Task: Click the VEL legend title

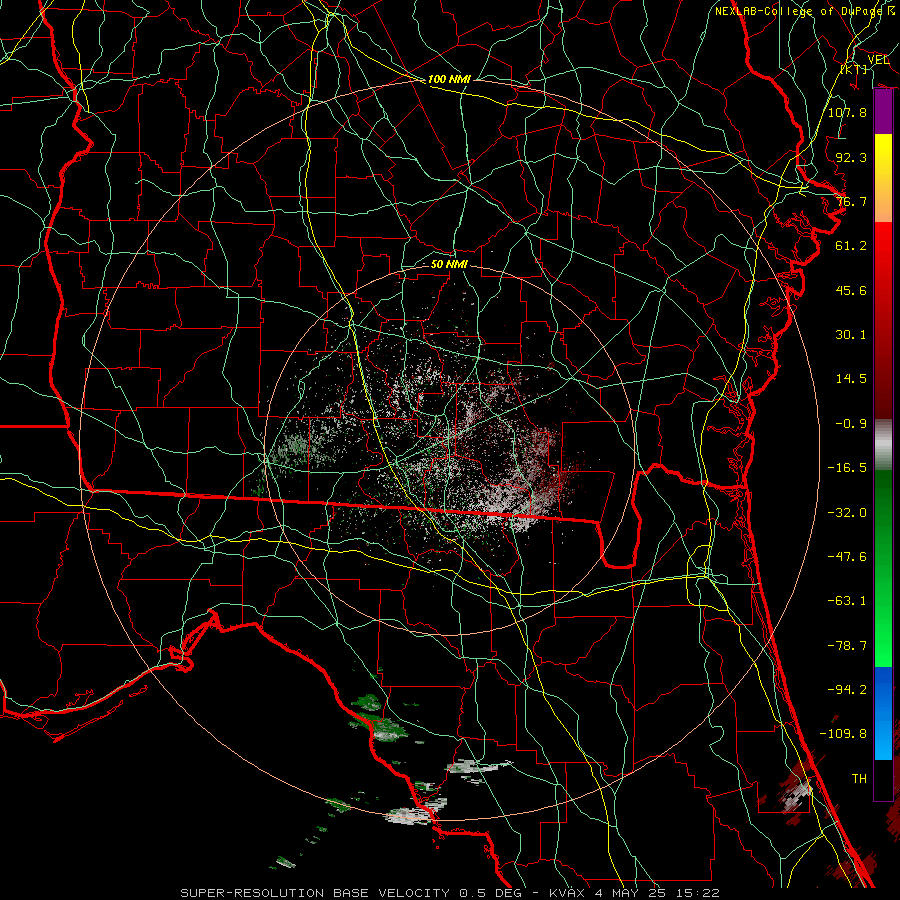Action: (x=879, y=60)
